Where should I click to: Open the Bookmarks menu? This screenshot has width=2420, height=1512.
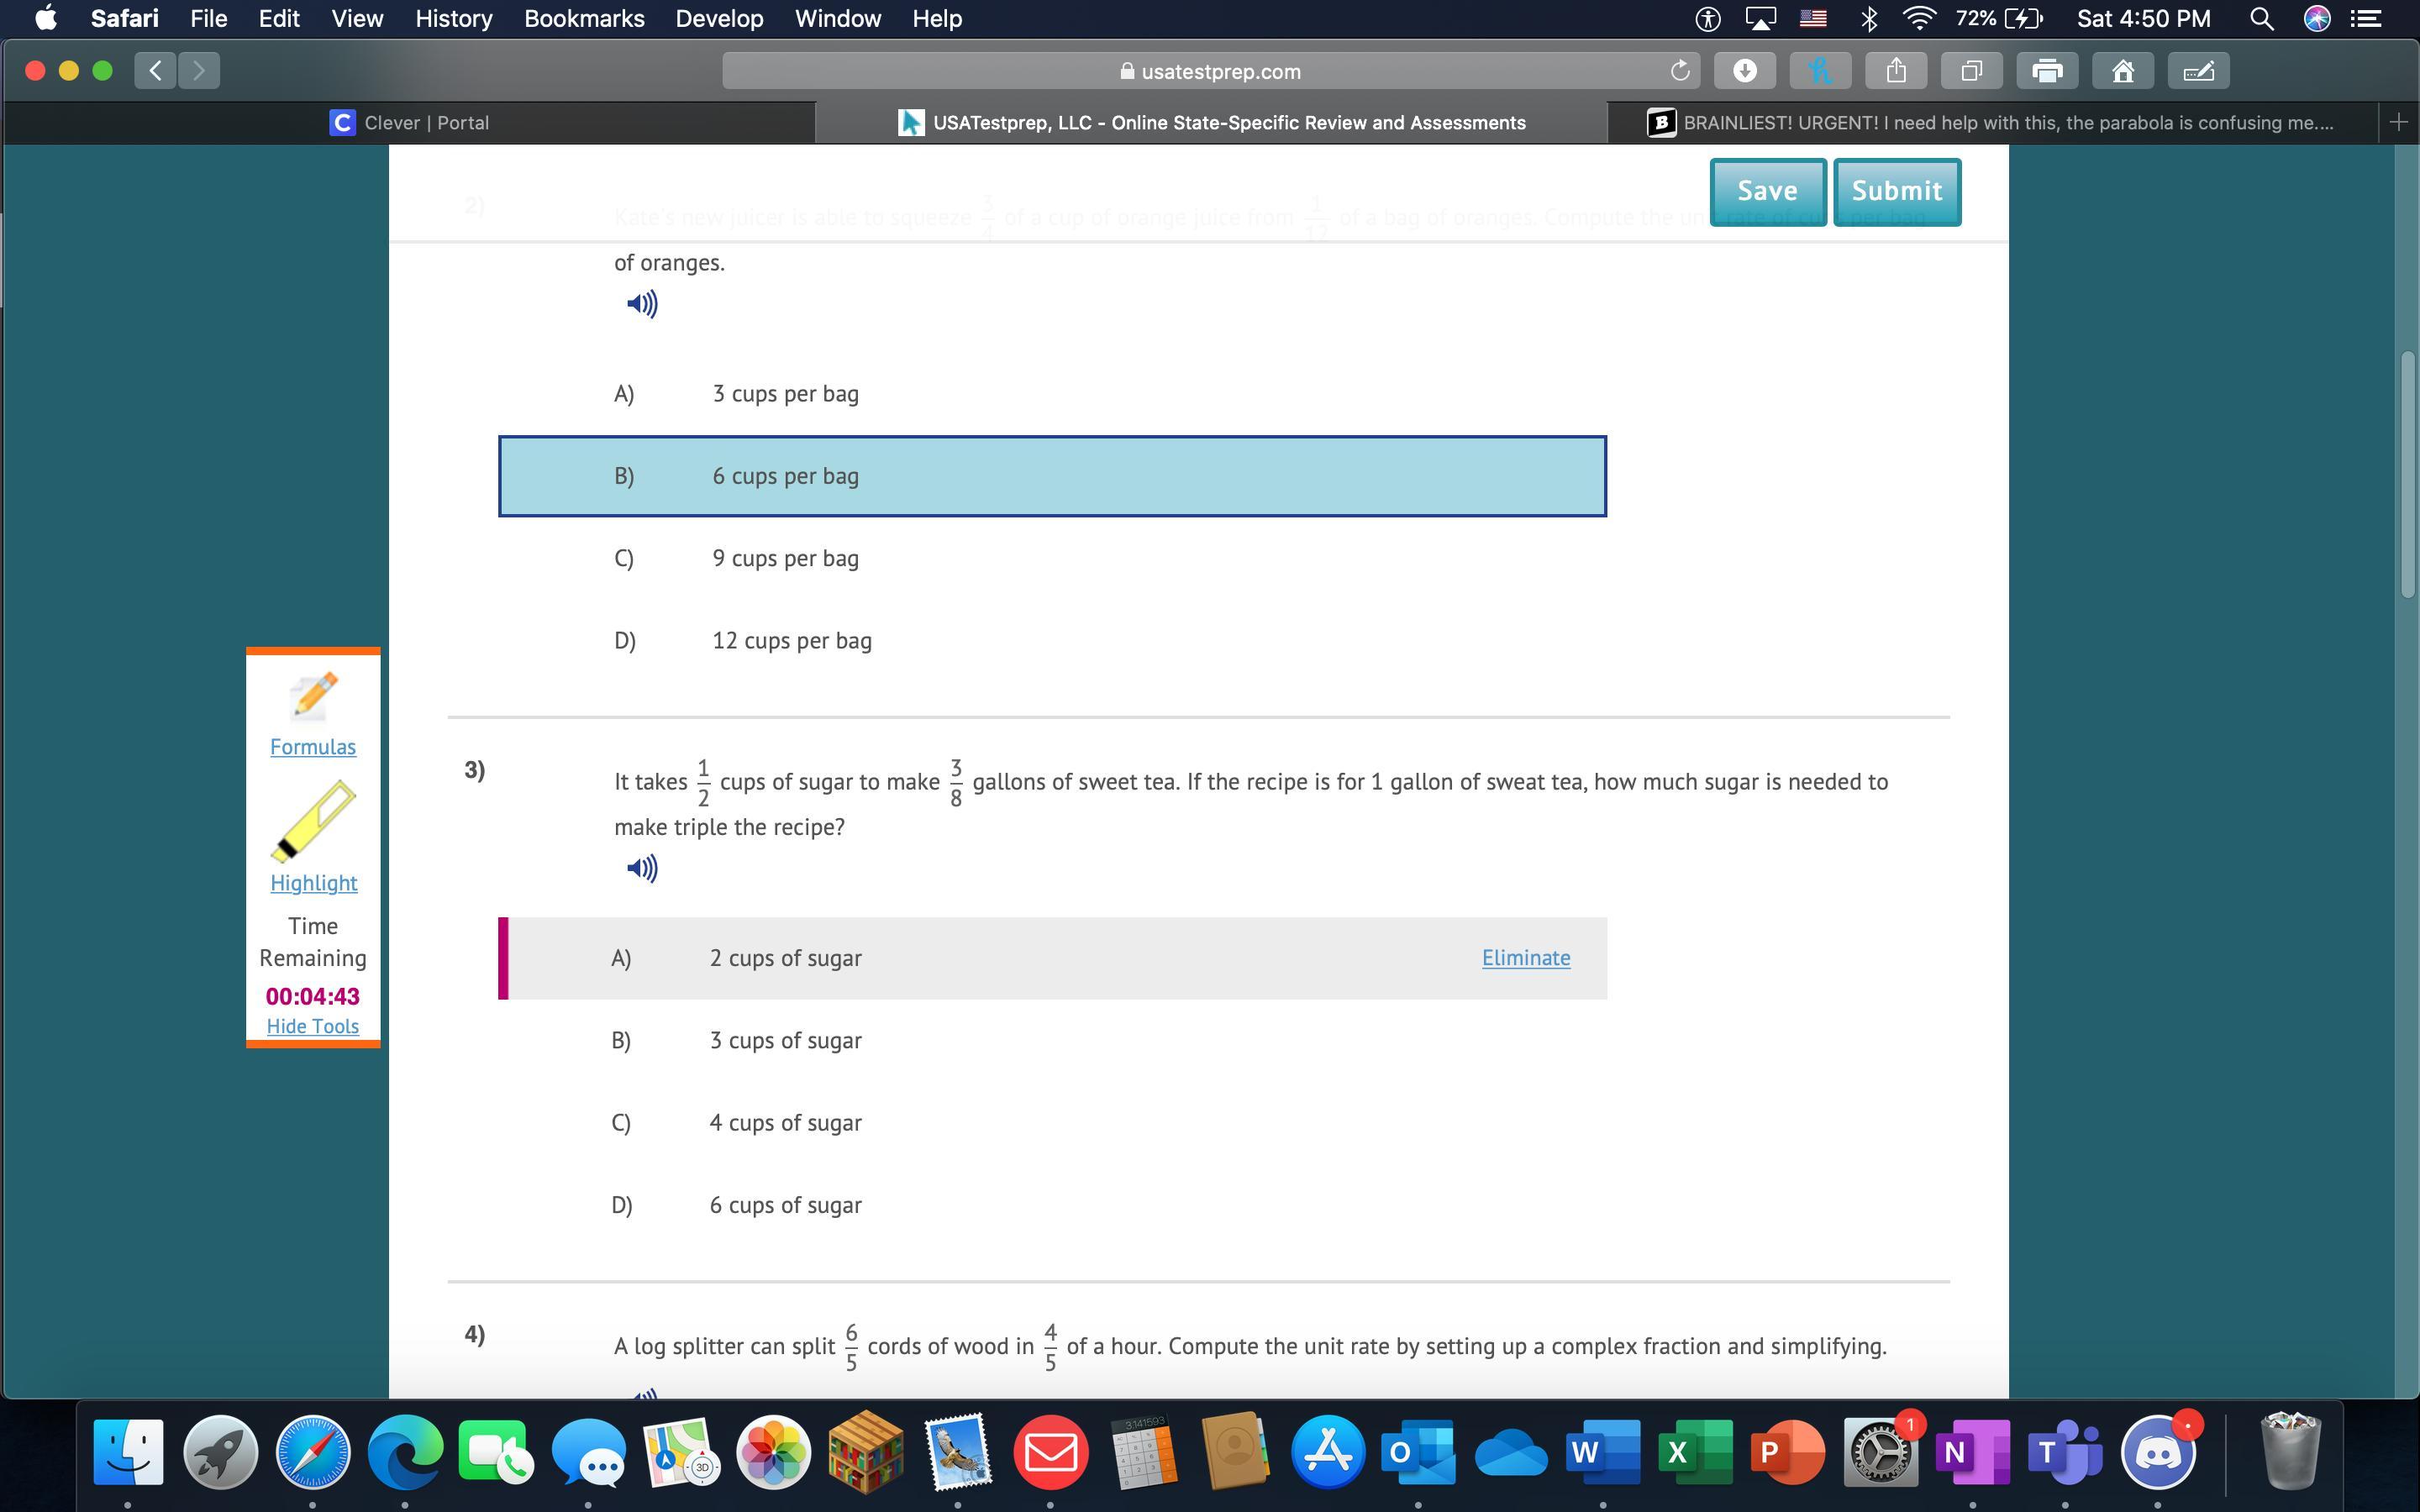(x=584, y=18)
